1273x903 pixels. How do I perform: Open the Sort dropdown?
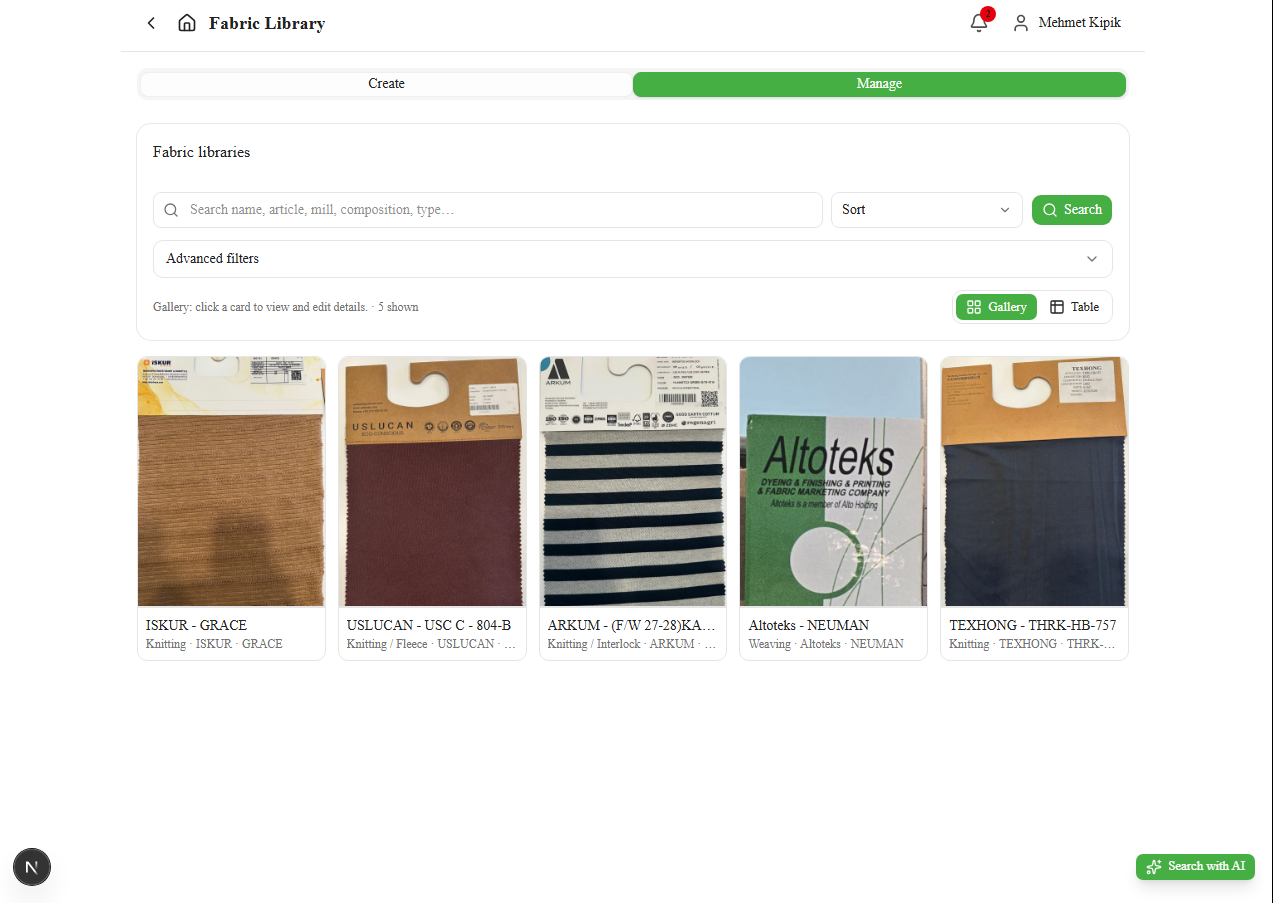tap(927, 210)
